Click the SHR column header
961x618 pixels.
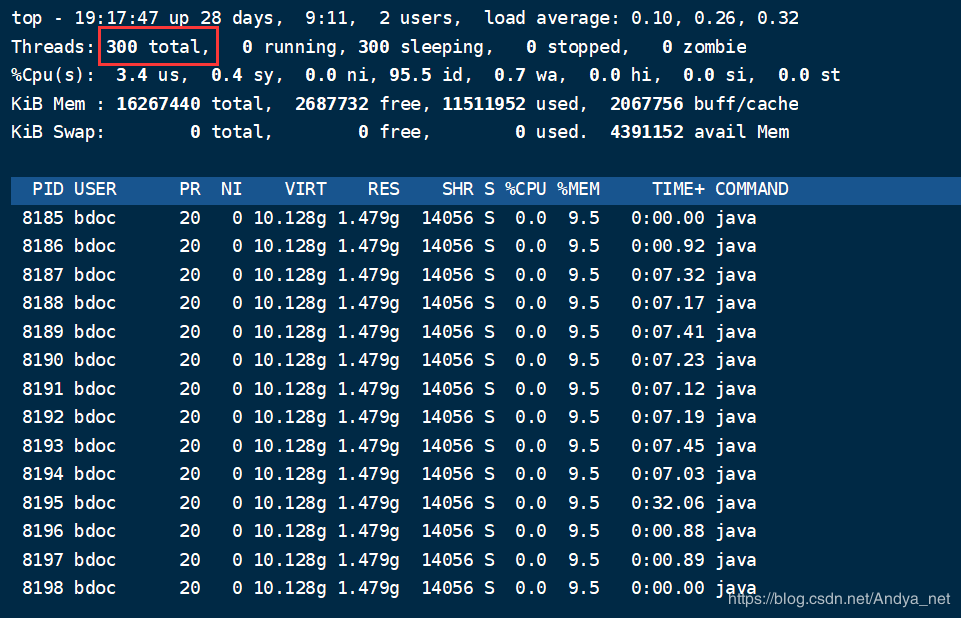tap(458, 189)
